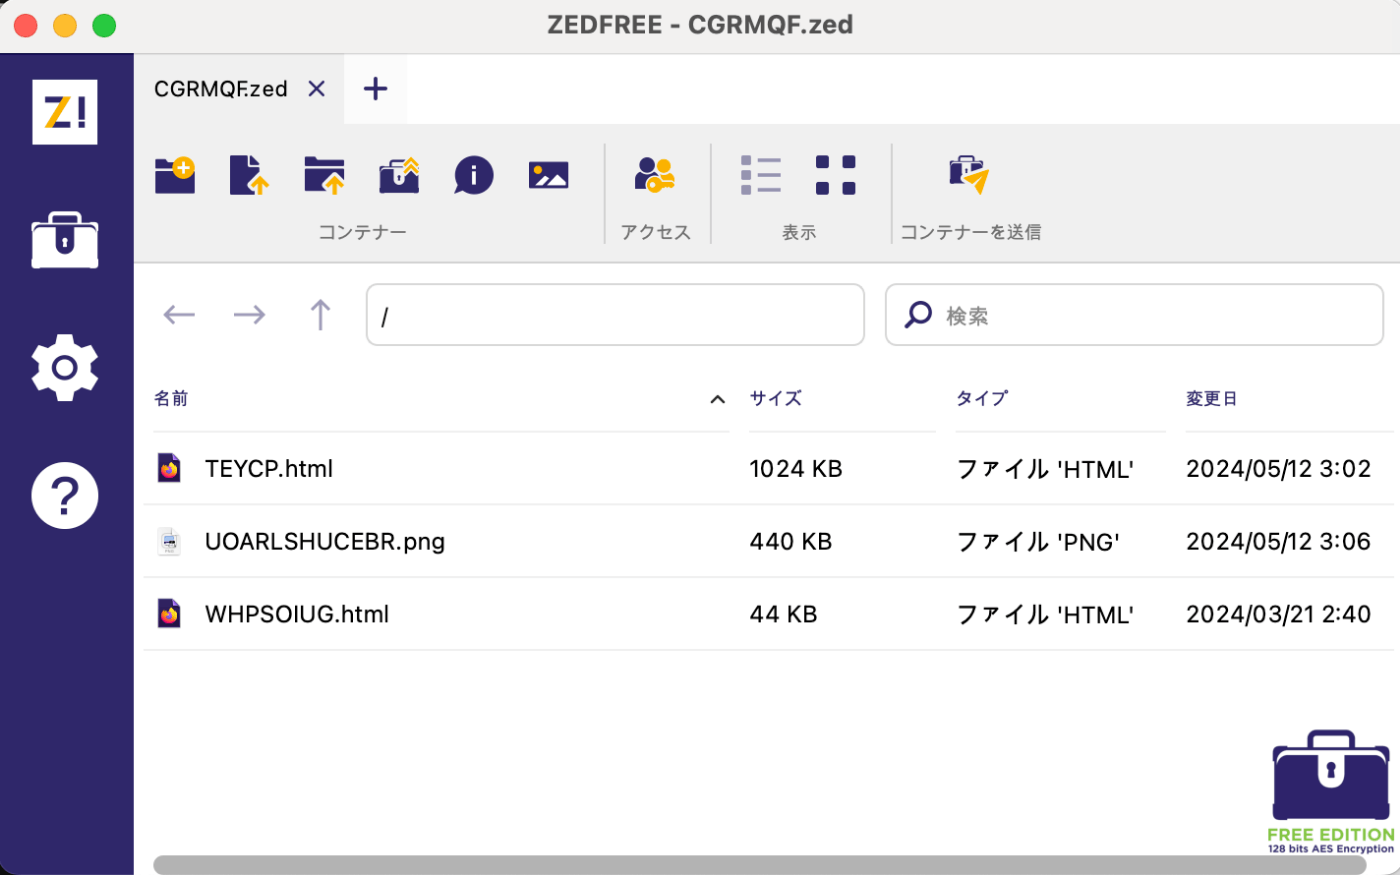
Task: Open settings gear in sidebar
Action: click(x=65, y=368)
